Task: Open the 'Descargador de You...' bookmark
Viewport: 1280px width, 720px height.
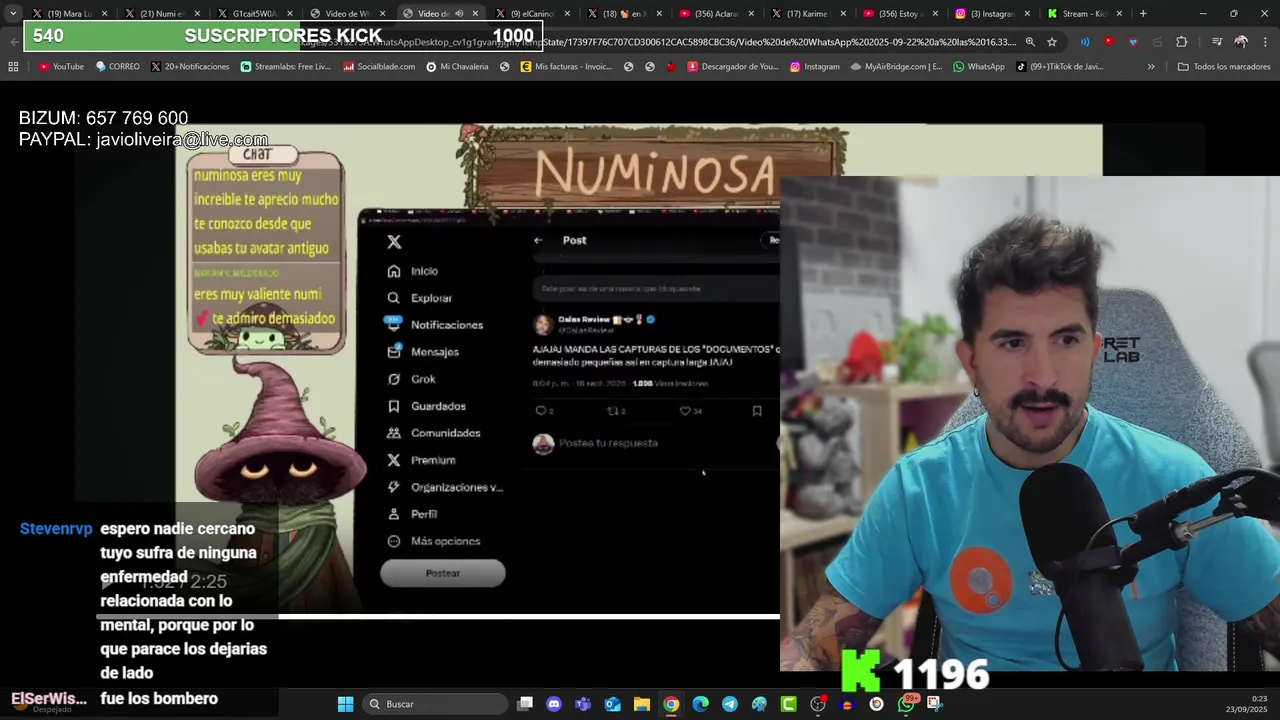Action: click(x=732, y=66)
